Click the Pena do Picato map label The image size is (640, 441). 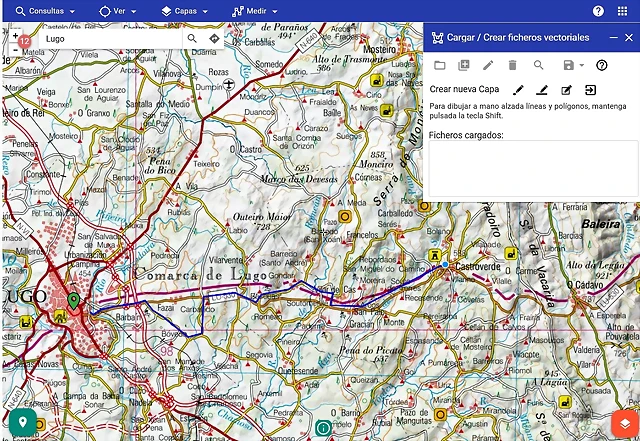point(371,350)
